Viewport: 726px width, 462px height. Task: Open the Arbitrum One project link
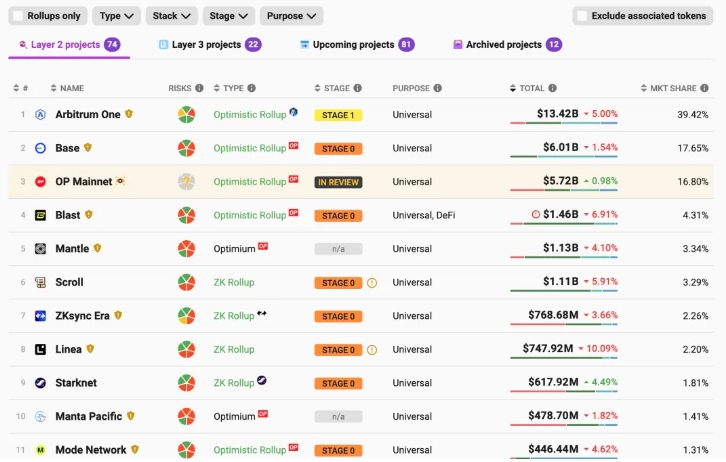pos(88,115)
